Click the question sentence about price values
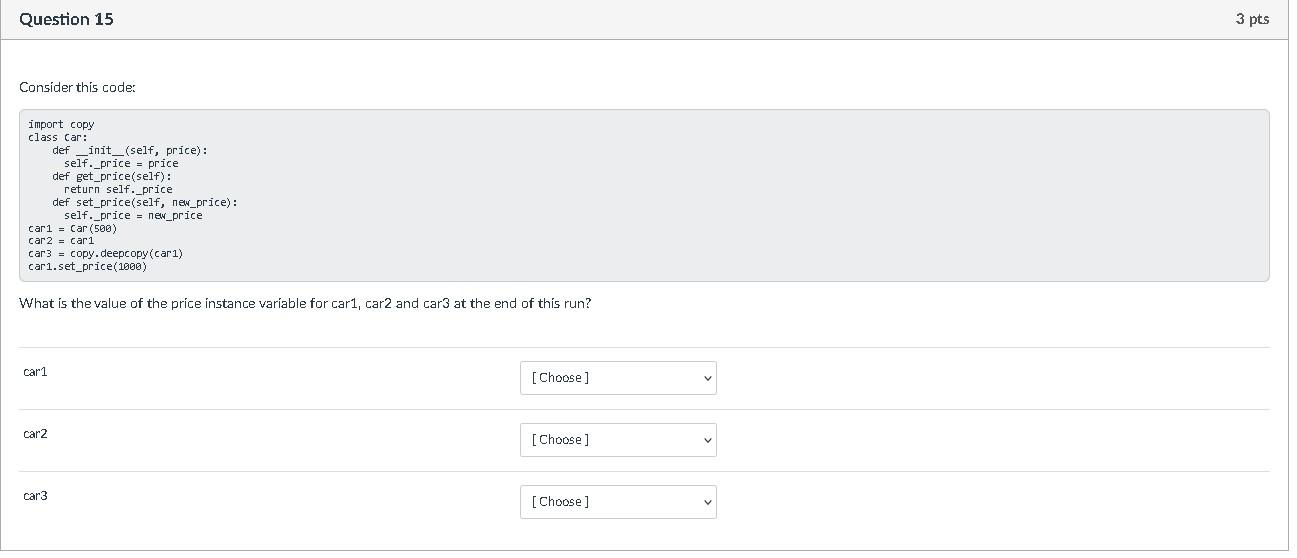1297x558 pixels. (305, 303)
